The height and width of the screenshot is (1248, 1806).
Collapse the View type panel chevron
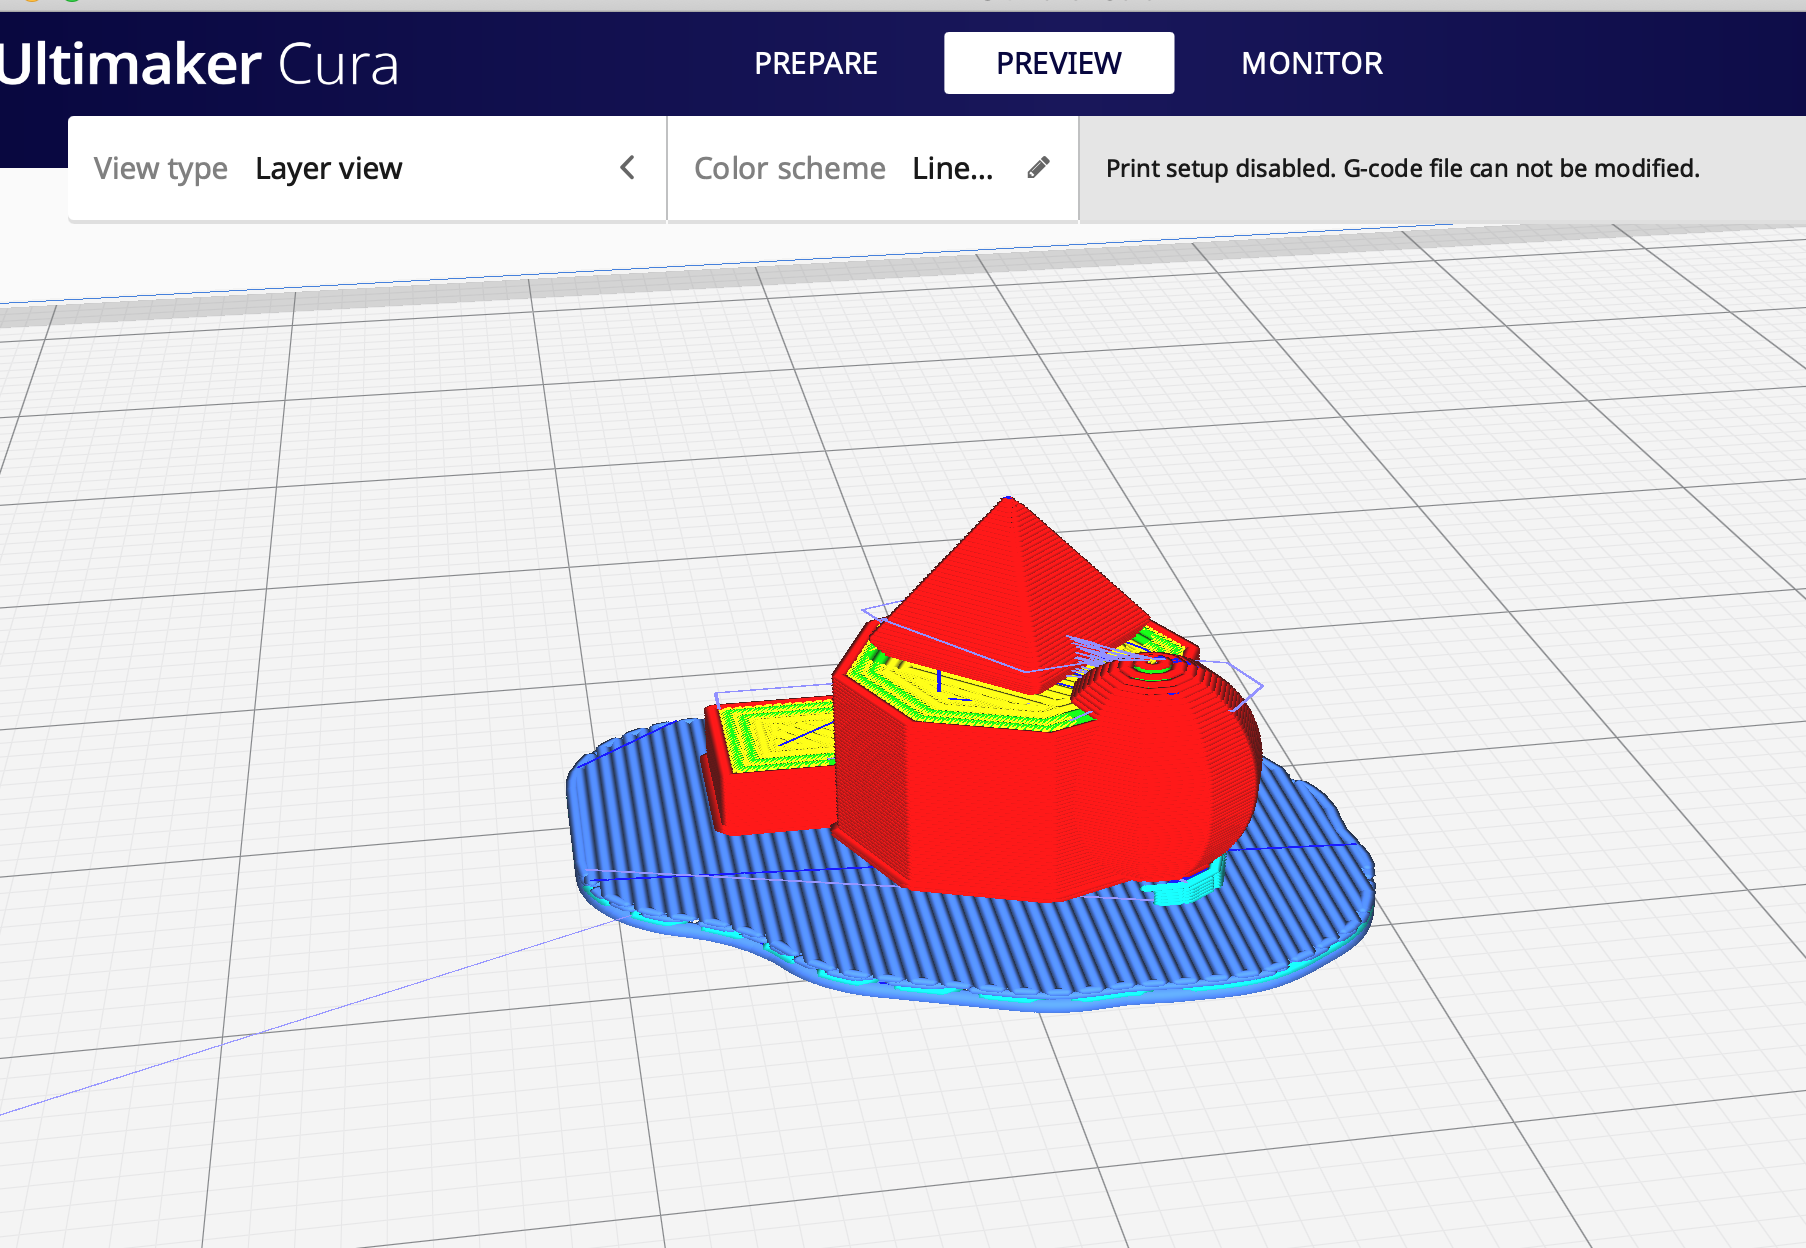[x=627, y=168]
